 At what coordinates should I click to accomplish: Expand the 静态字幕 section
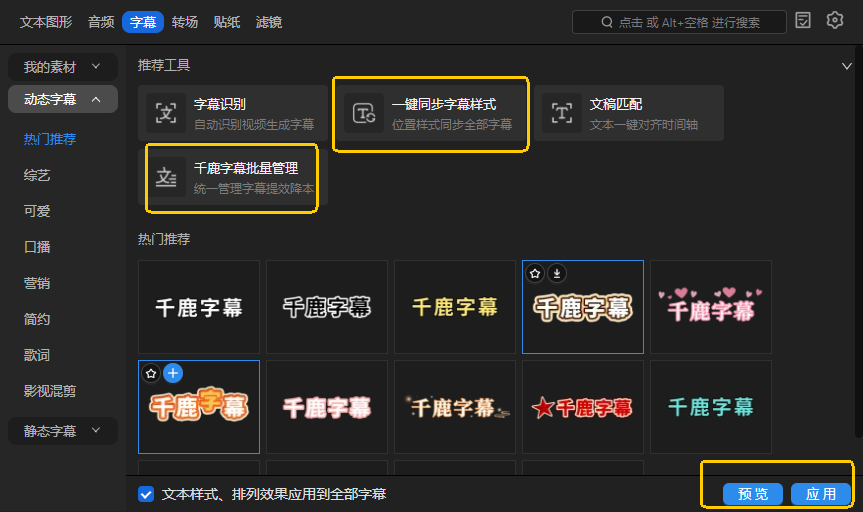pos(63,431)
